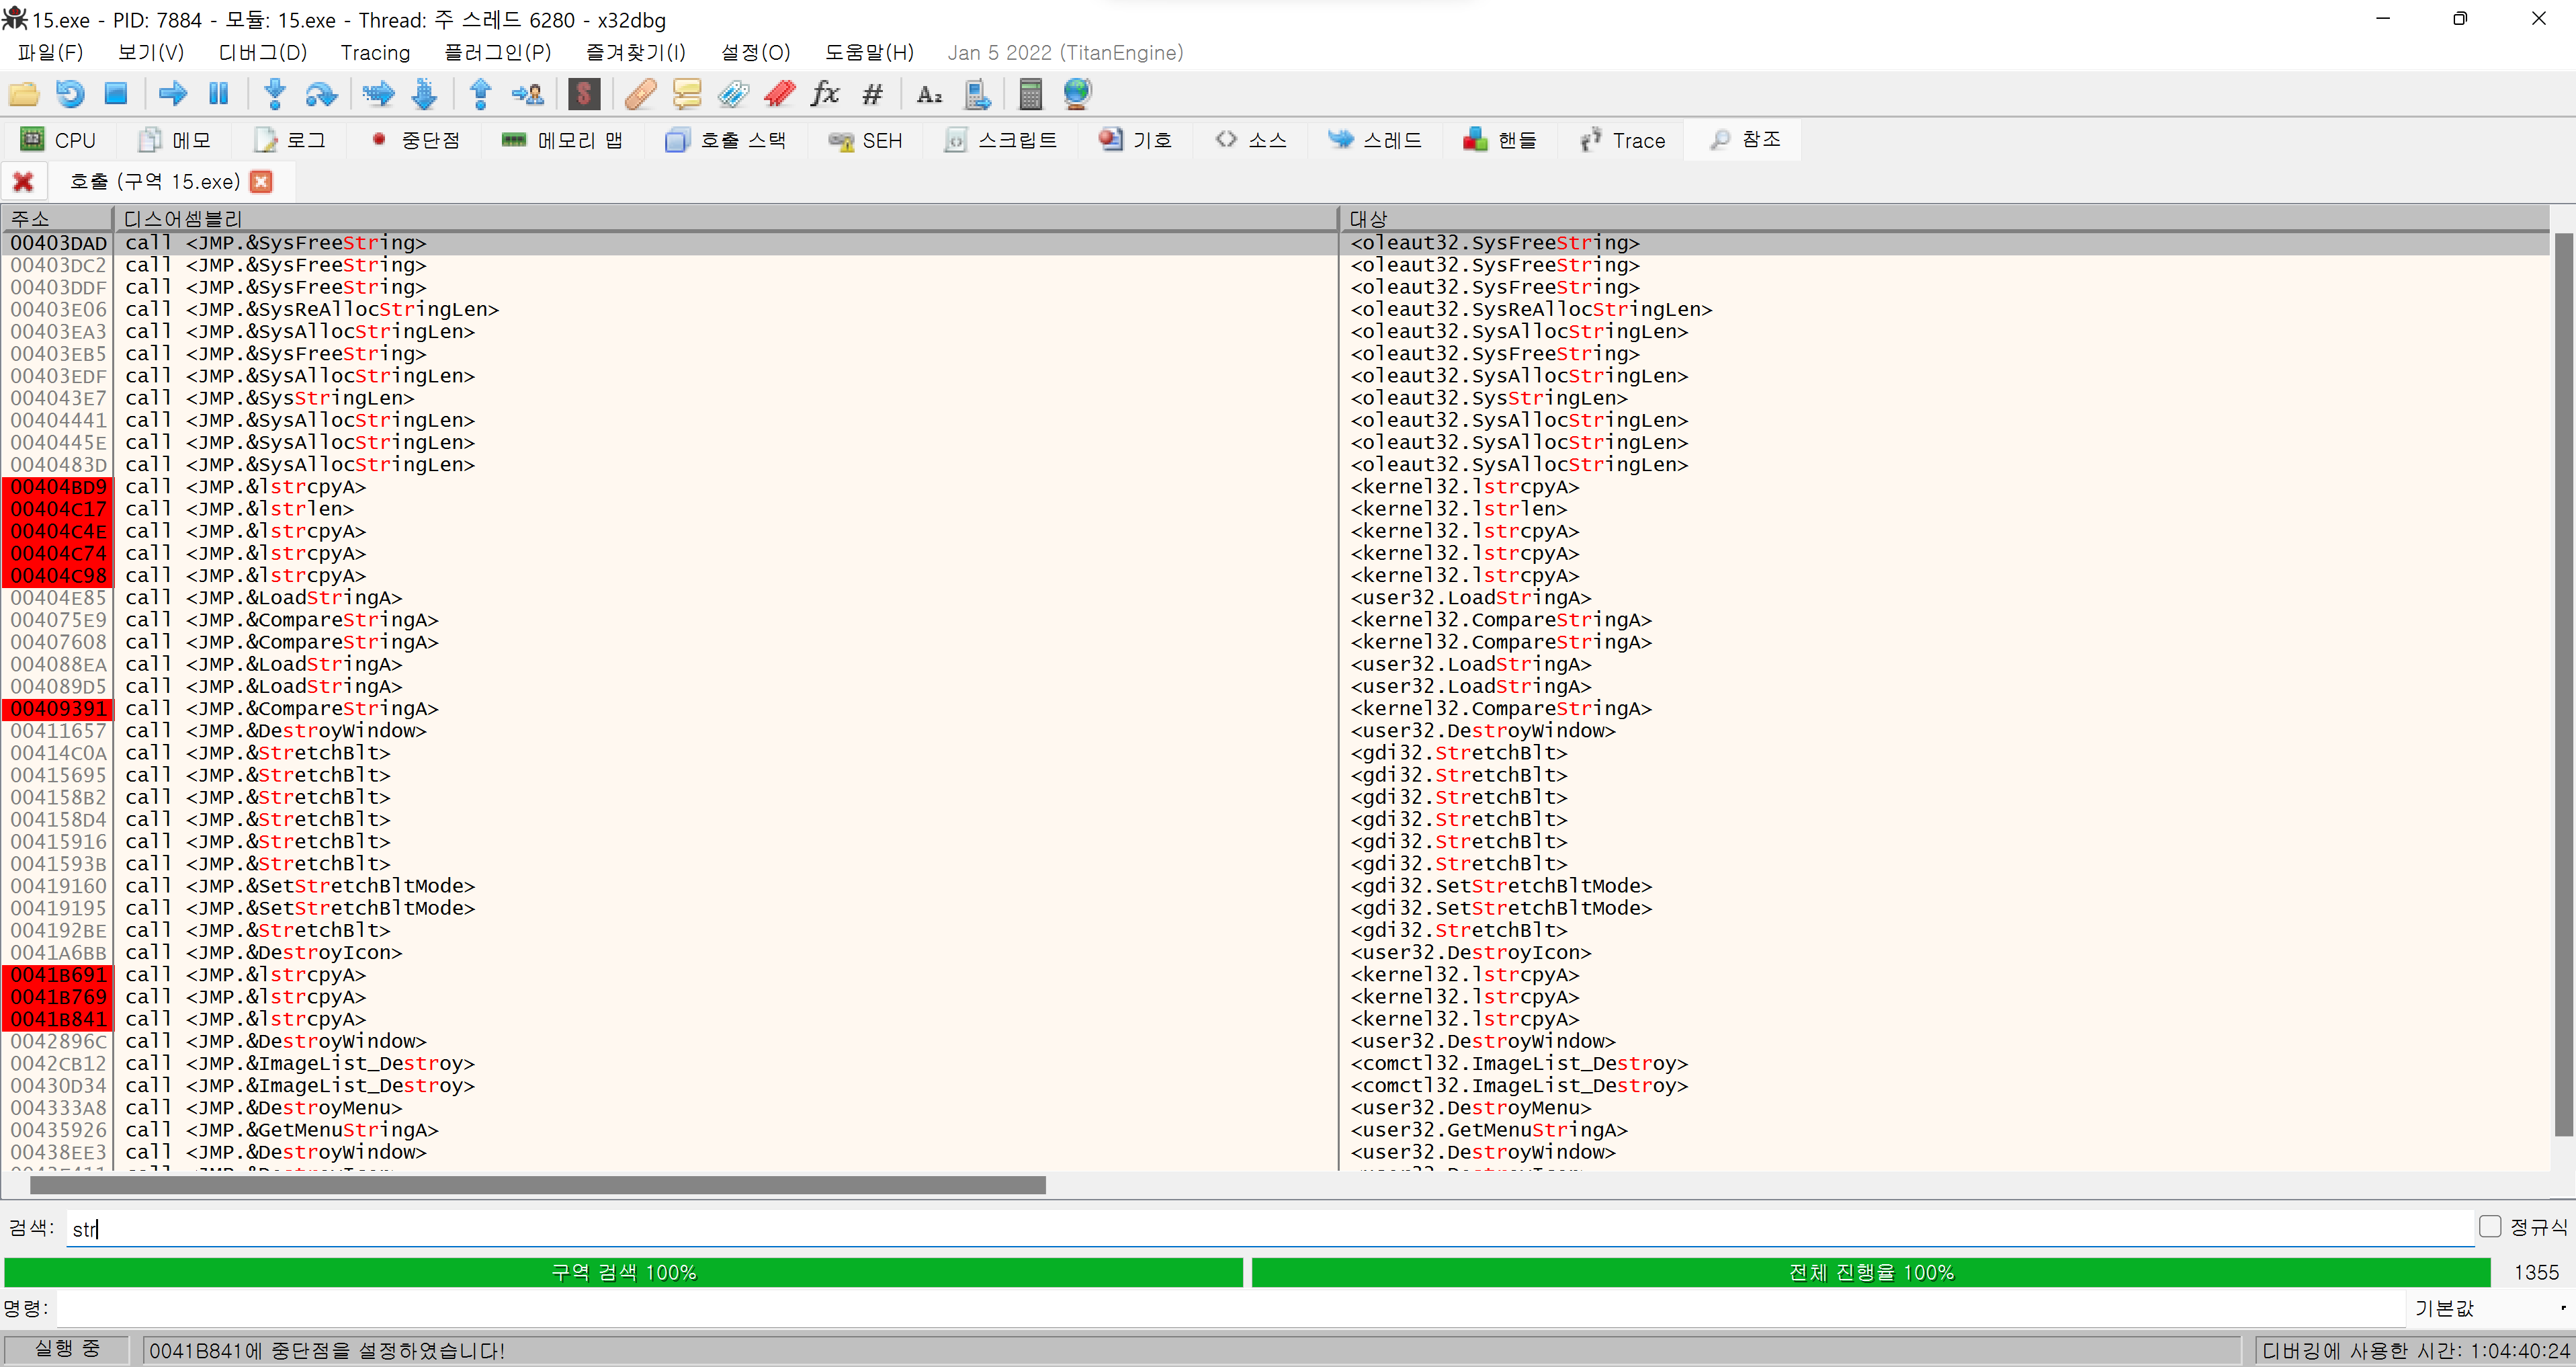Open the Calculator icon

tap(1030, 94)
